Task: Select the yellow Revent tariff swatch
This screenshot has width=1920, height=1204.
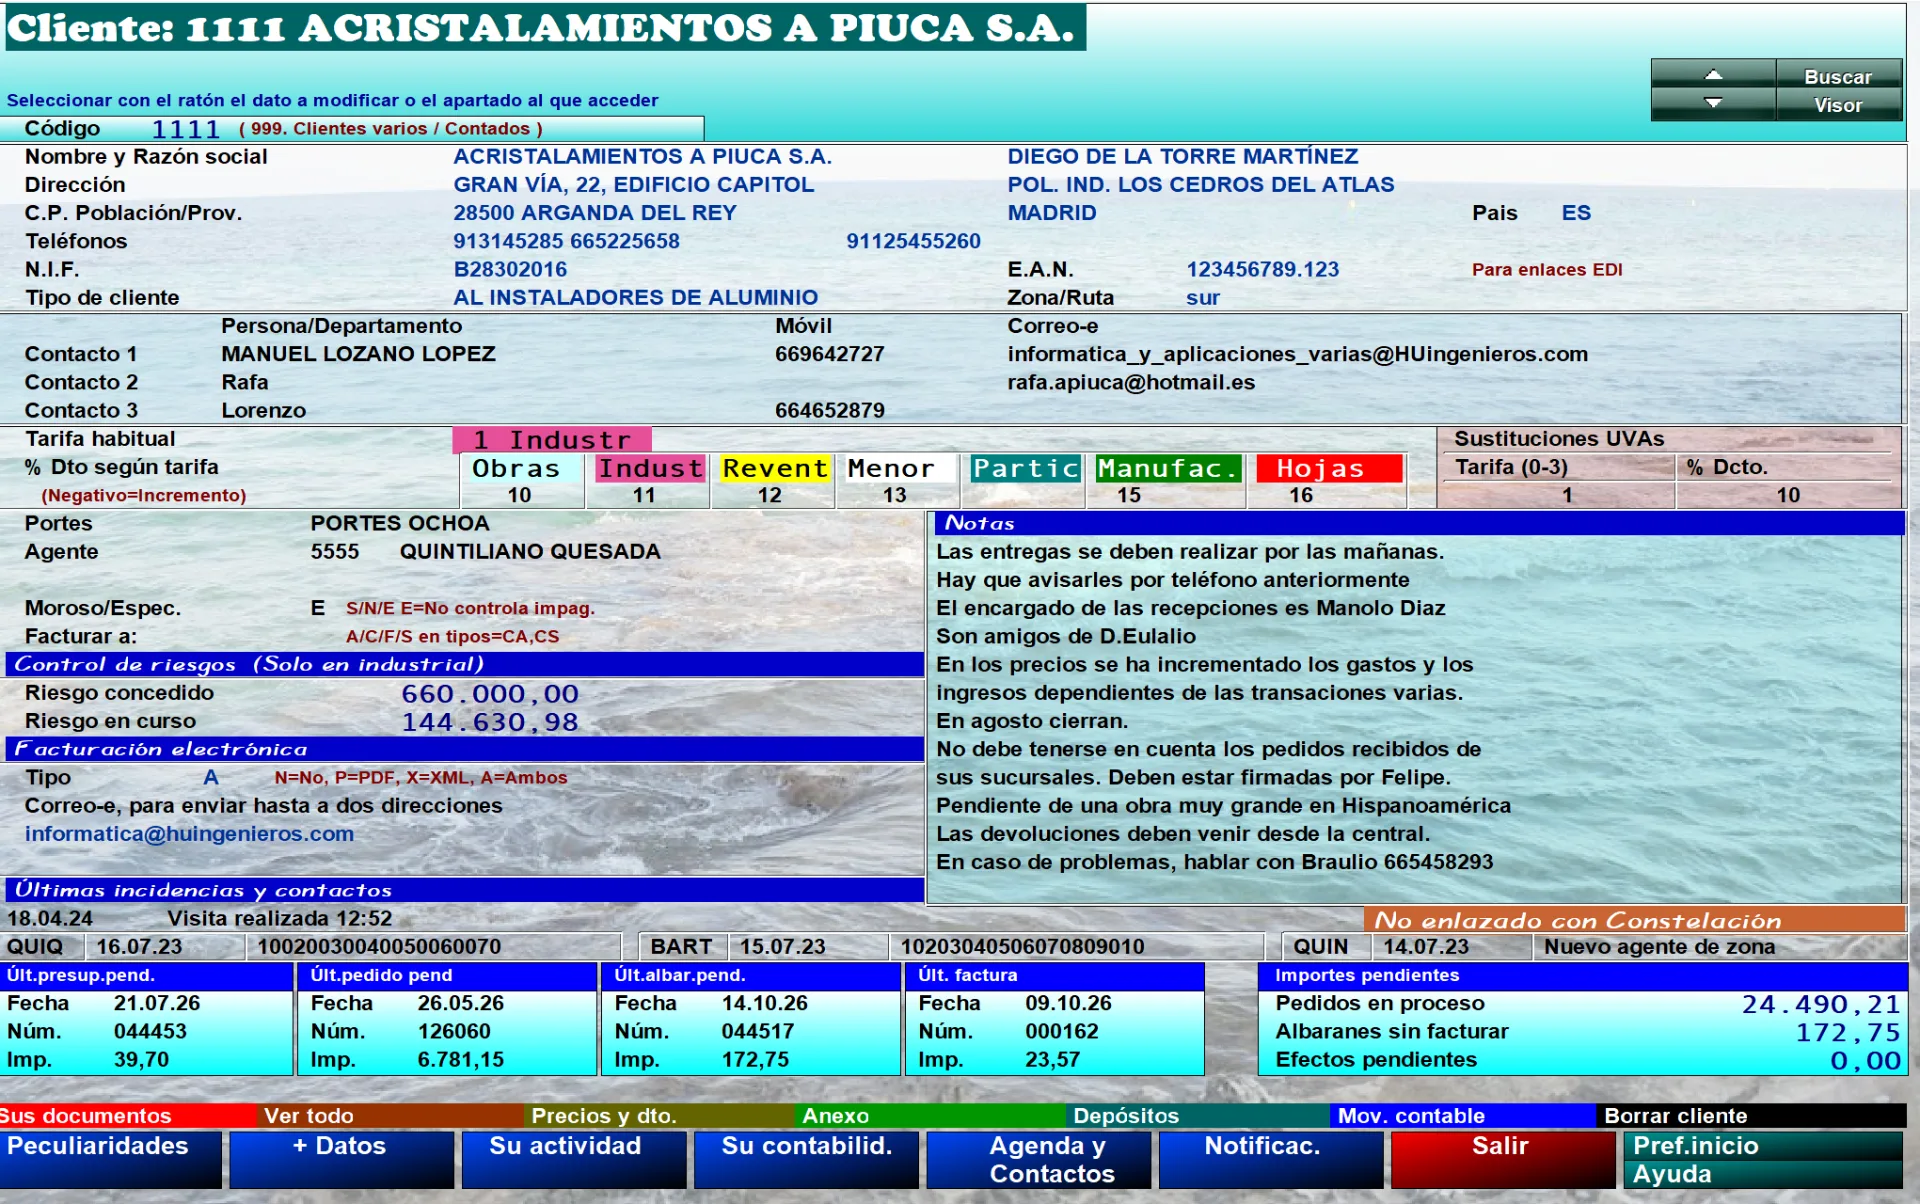Action: pos(775,469)
